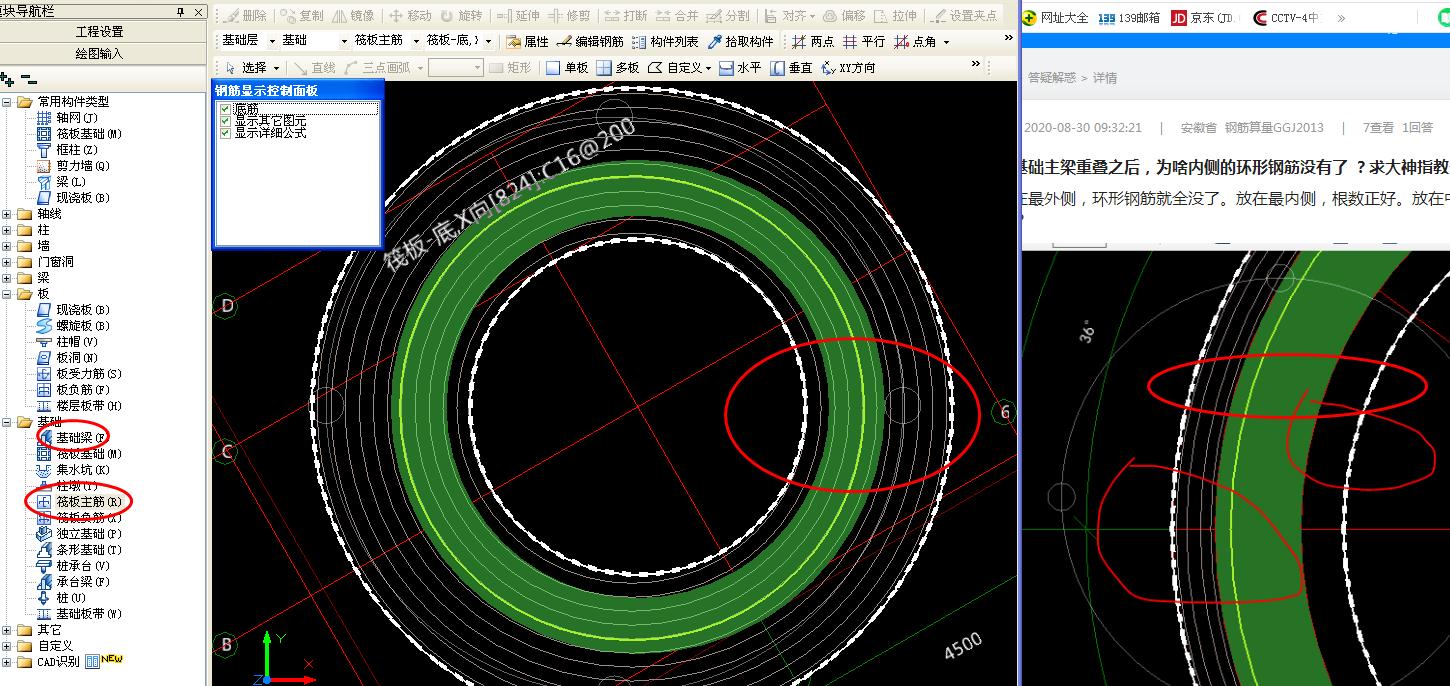Viewport: 1450px width, 686px height.
Task: Collapse all tree nodes with minus icon
Action: pyautogui.click(x=28, y=78)
